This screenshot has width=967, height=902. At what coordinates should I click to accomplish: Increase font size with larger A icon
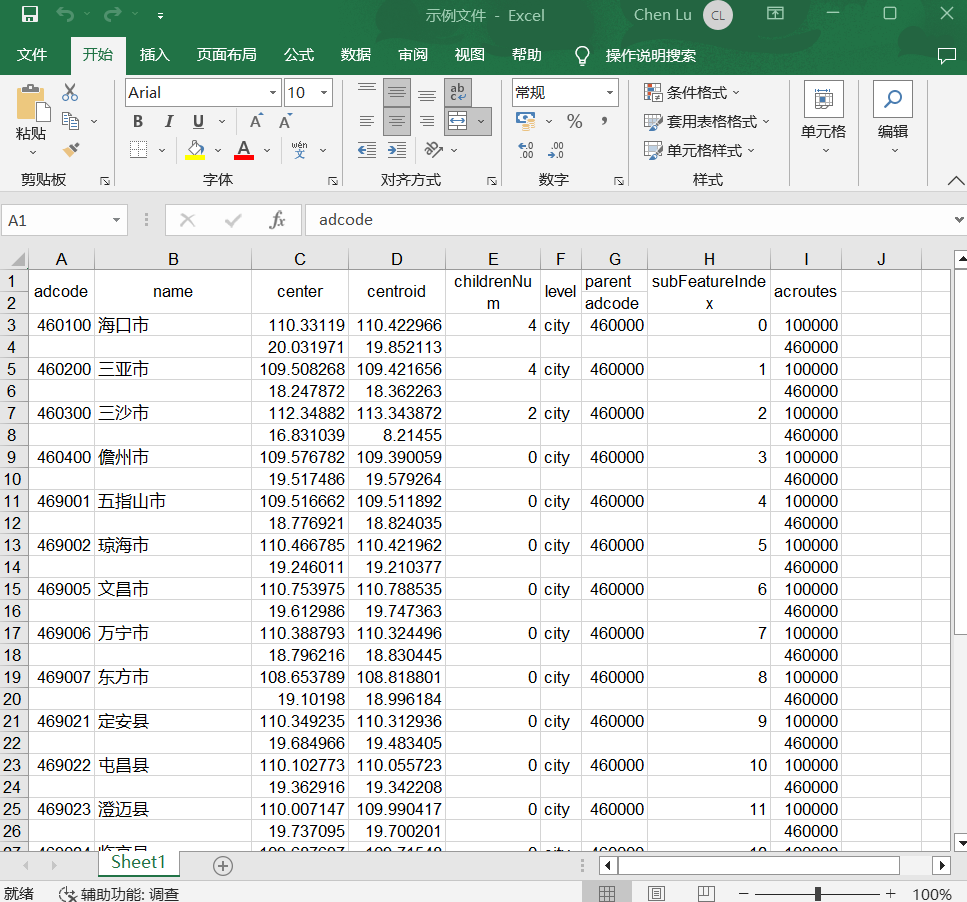pyautogui.click(x=256, y=121)
